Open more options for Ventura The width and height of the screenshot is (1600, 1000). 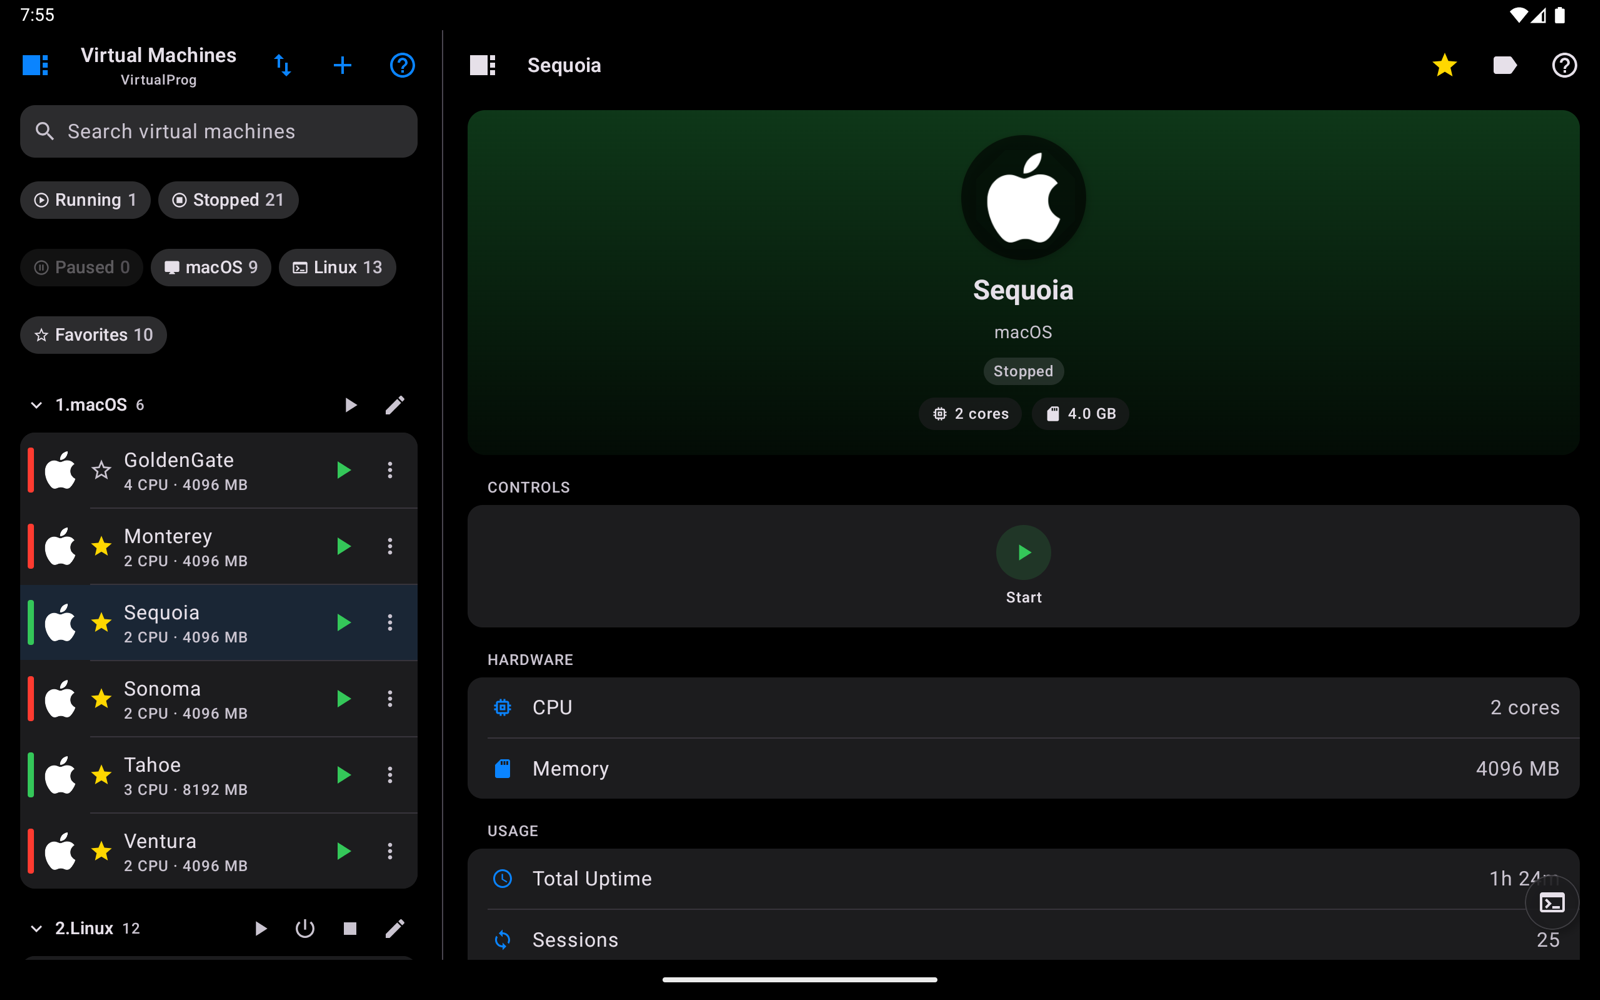point(390,851)
